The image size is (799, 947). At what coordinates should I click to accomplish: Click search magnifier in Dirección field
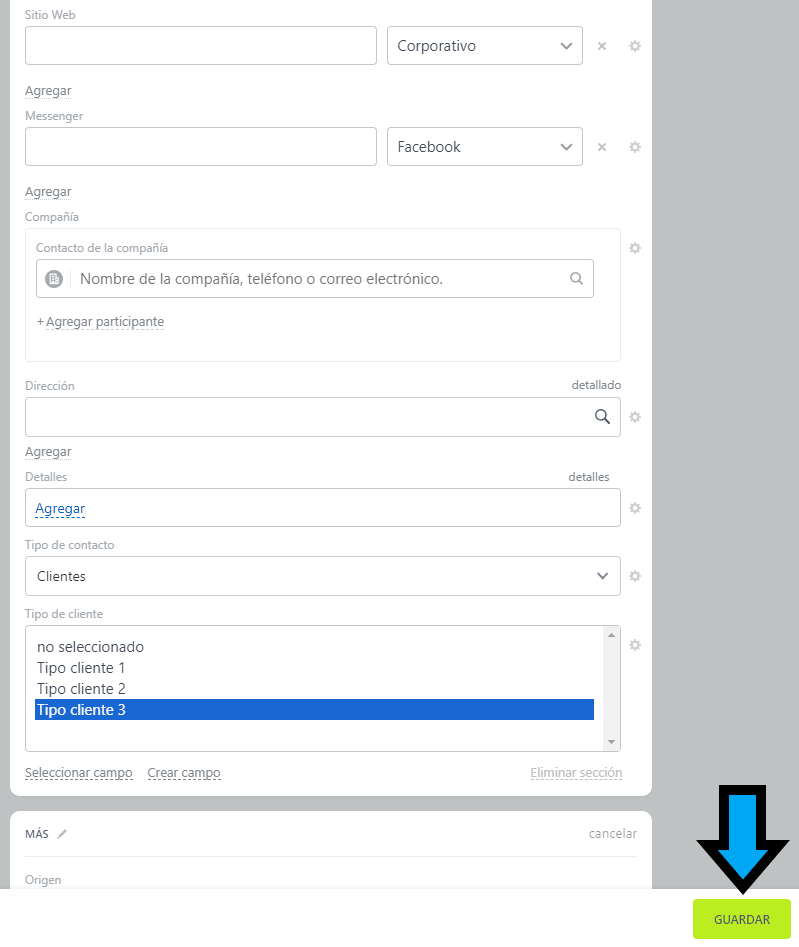tap(602, 417)
